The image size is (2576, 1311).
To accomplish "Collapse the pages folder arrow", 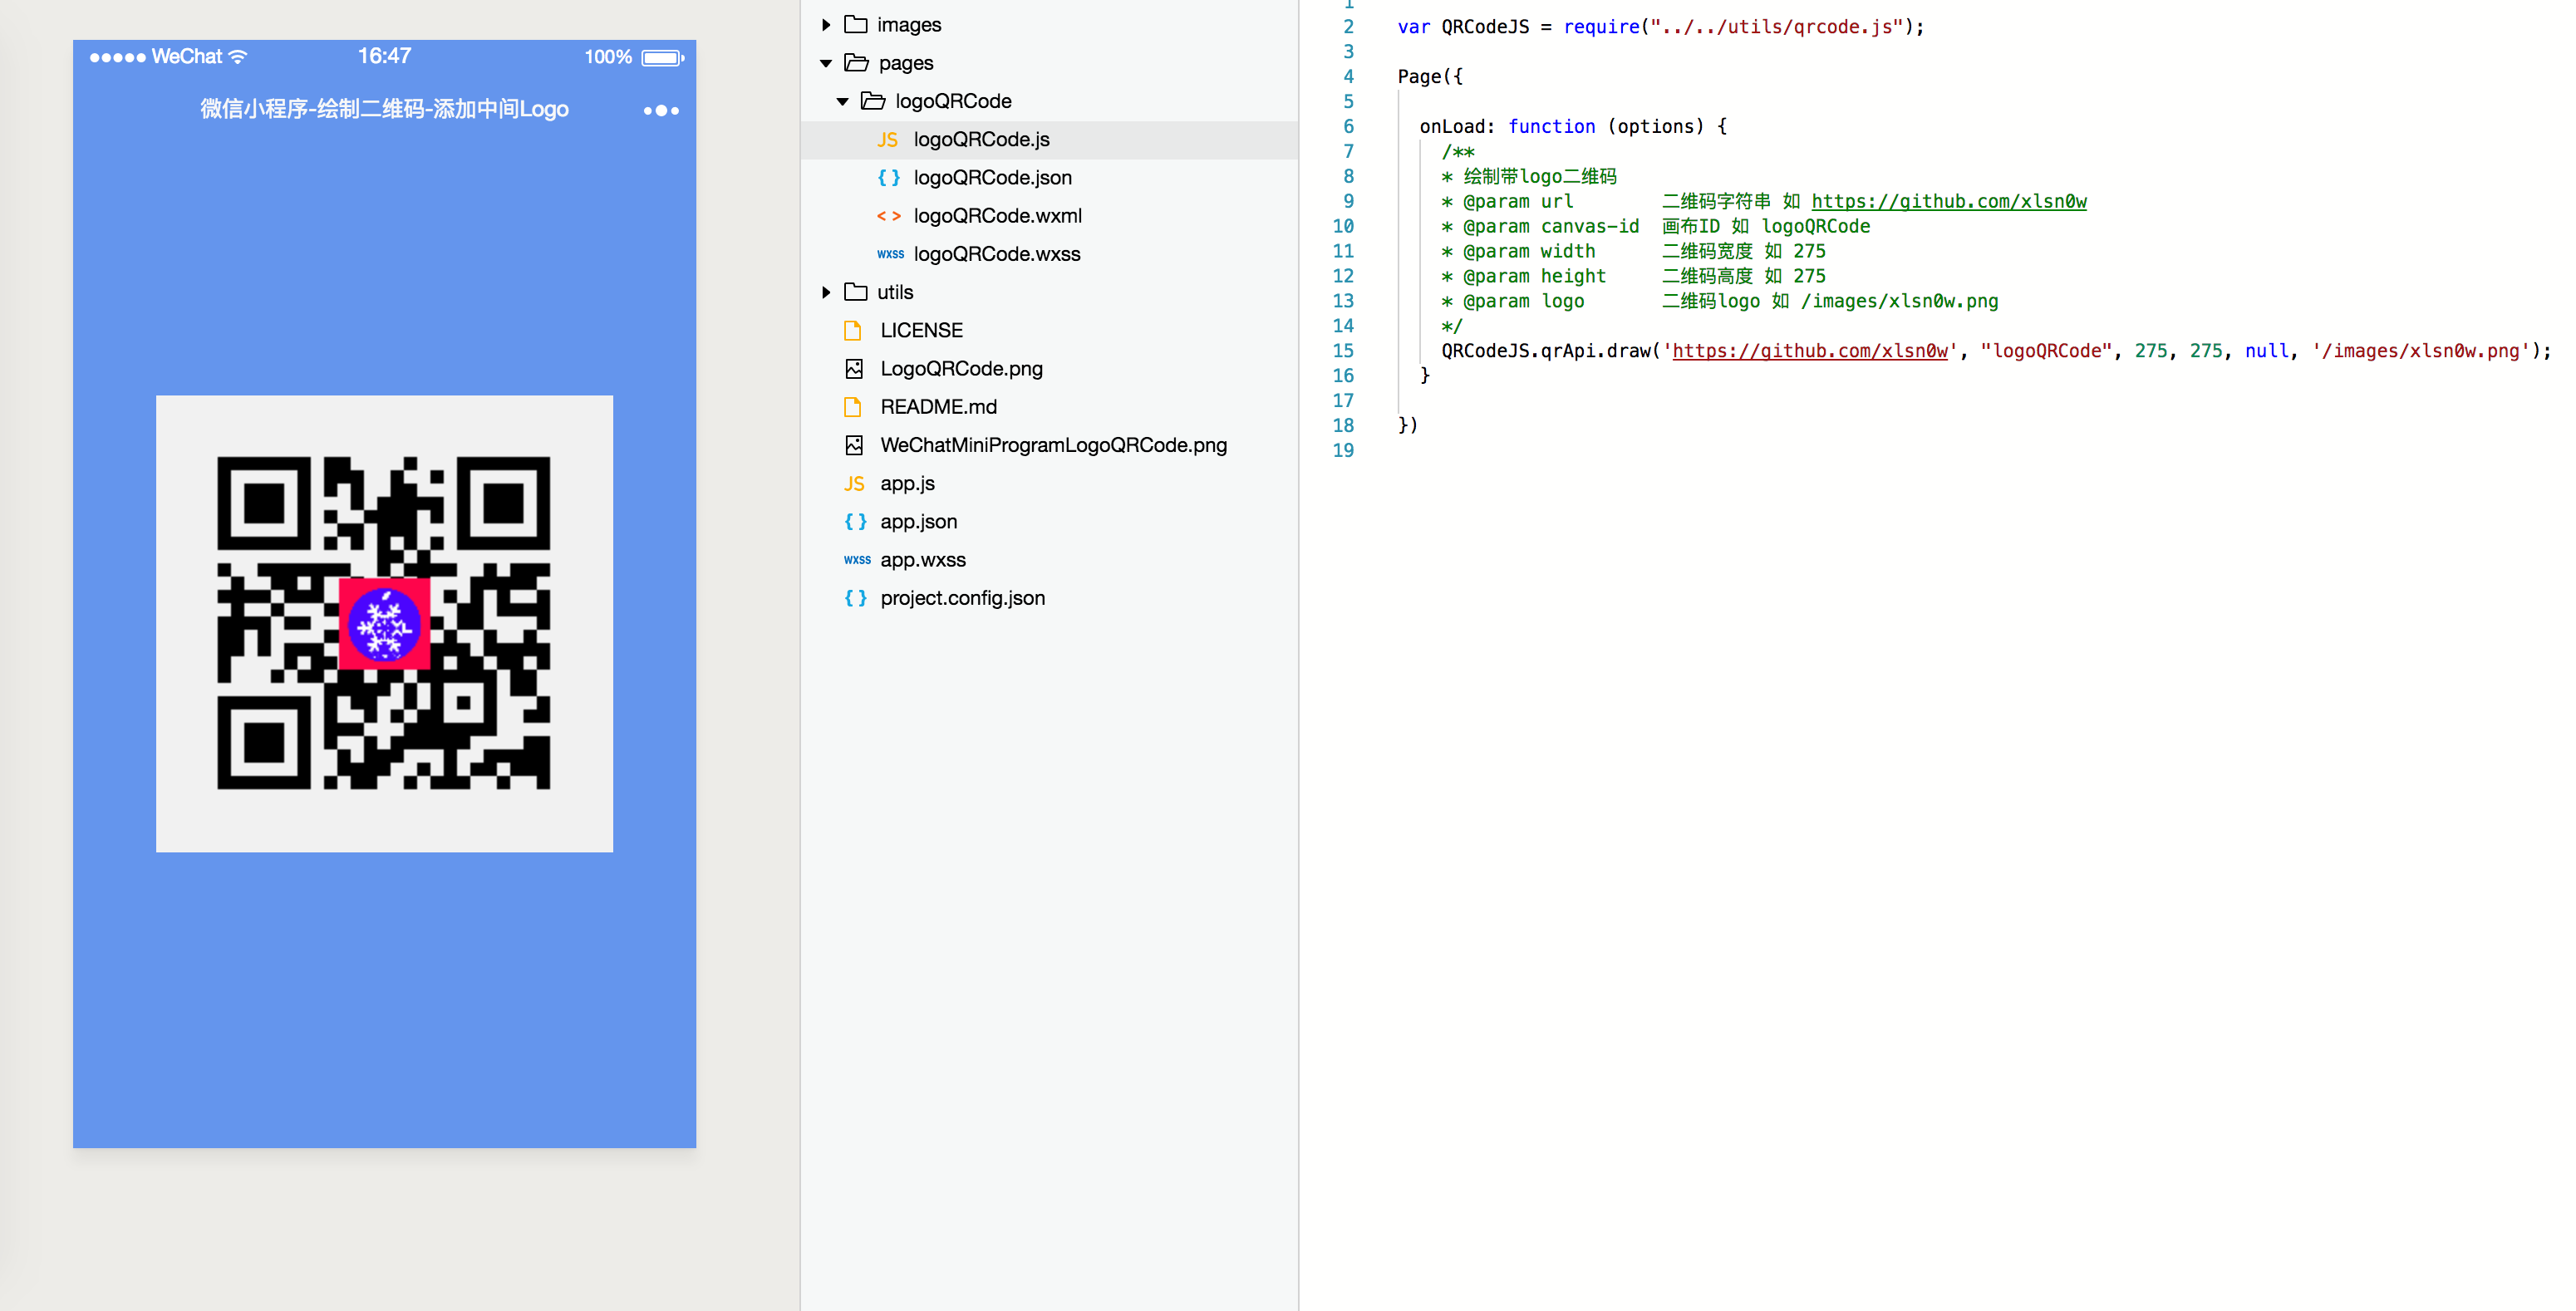I will point(826,63).
